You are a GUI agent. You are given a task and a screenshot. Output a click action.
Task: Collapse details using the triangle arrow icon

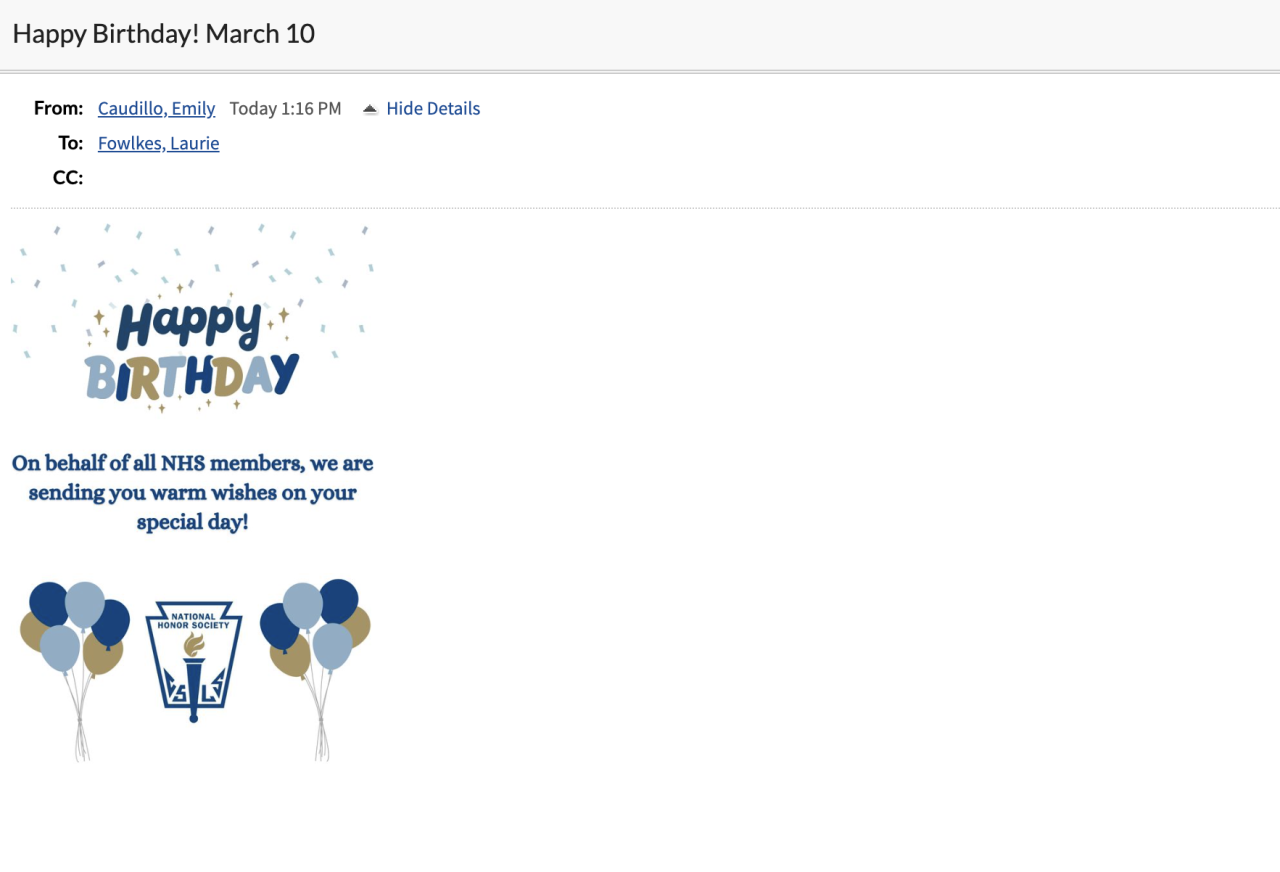point(370,109)
